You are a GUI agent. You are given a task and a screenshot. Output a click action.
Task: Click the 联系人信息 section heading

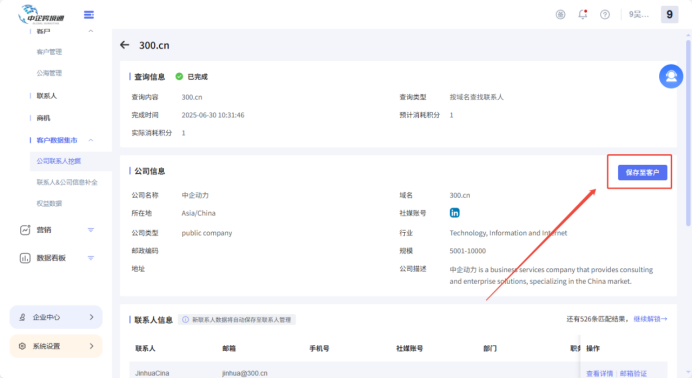153,320
